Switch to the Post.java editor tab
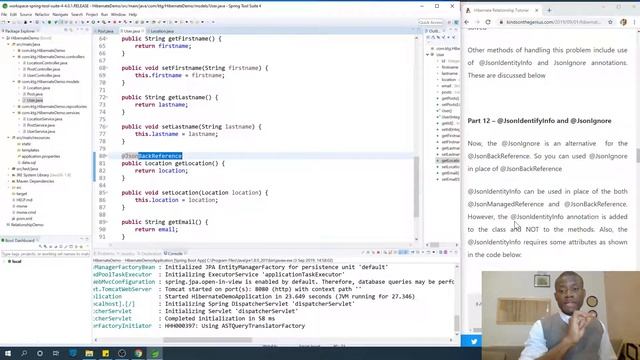 (x=105, y=31)
